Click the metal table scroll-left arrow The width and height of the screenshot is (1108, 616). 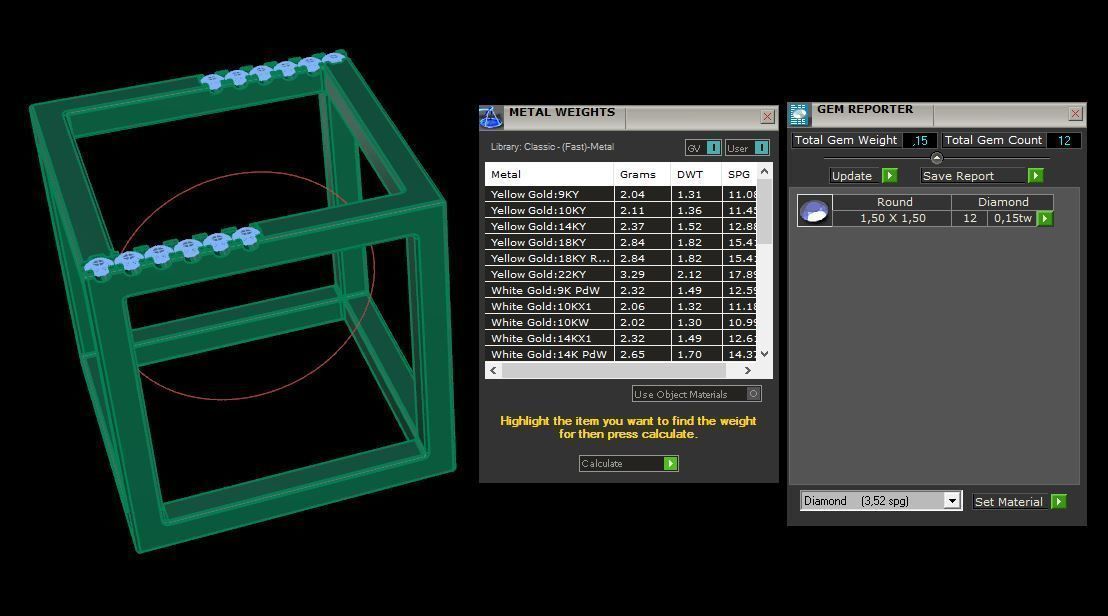[x=493, y=370]
